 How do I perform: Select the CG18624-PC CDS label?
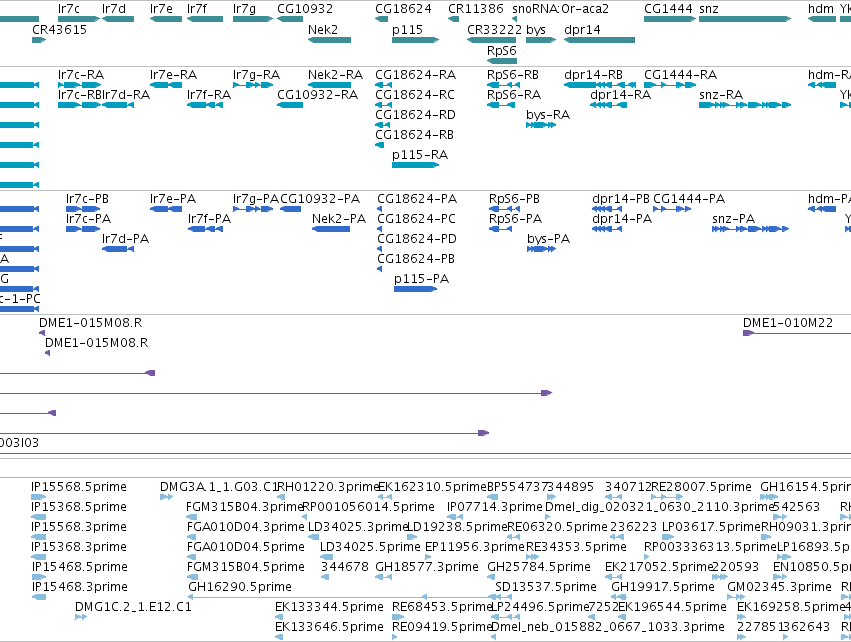point(416,219)
